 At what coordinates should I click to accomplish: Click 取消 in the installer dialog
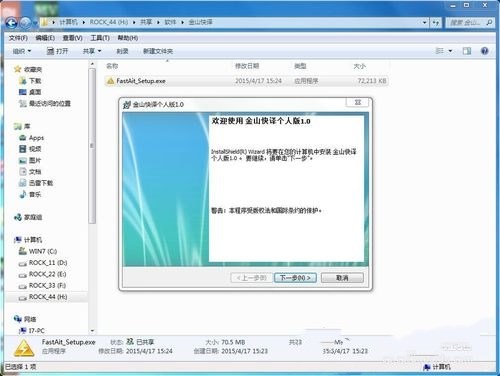pos(342,278)
